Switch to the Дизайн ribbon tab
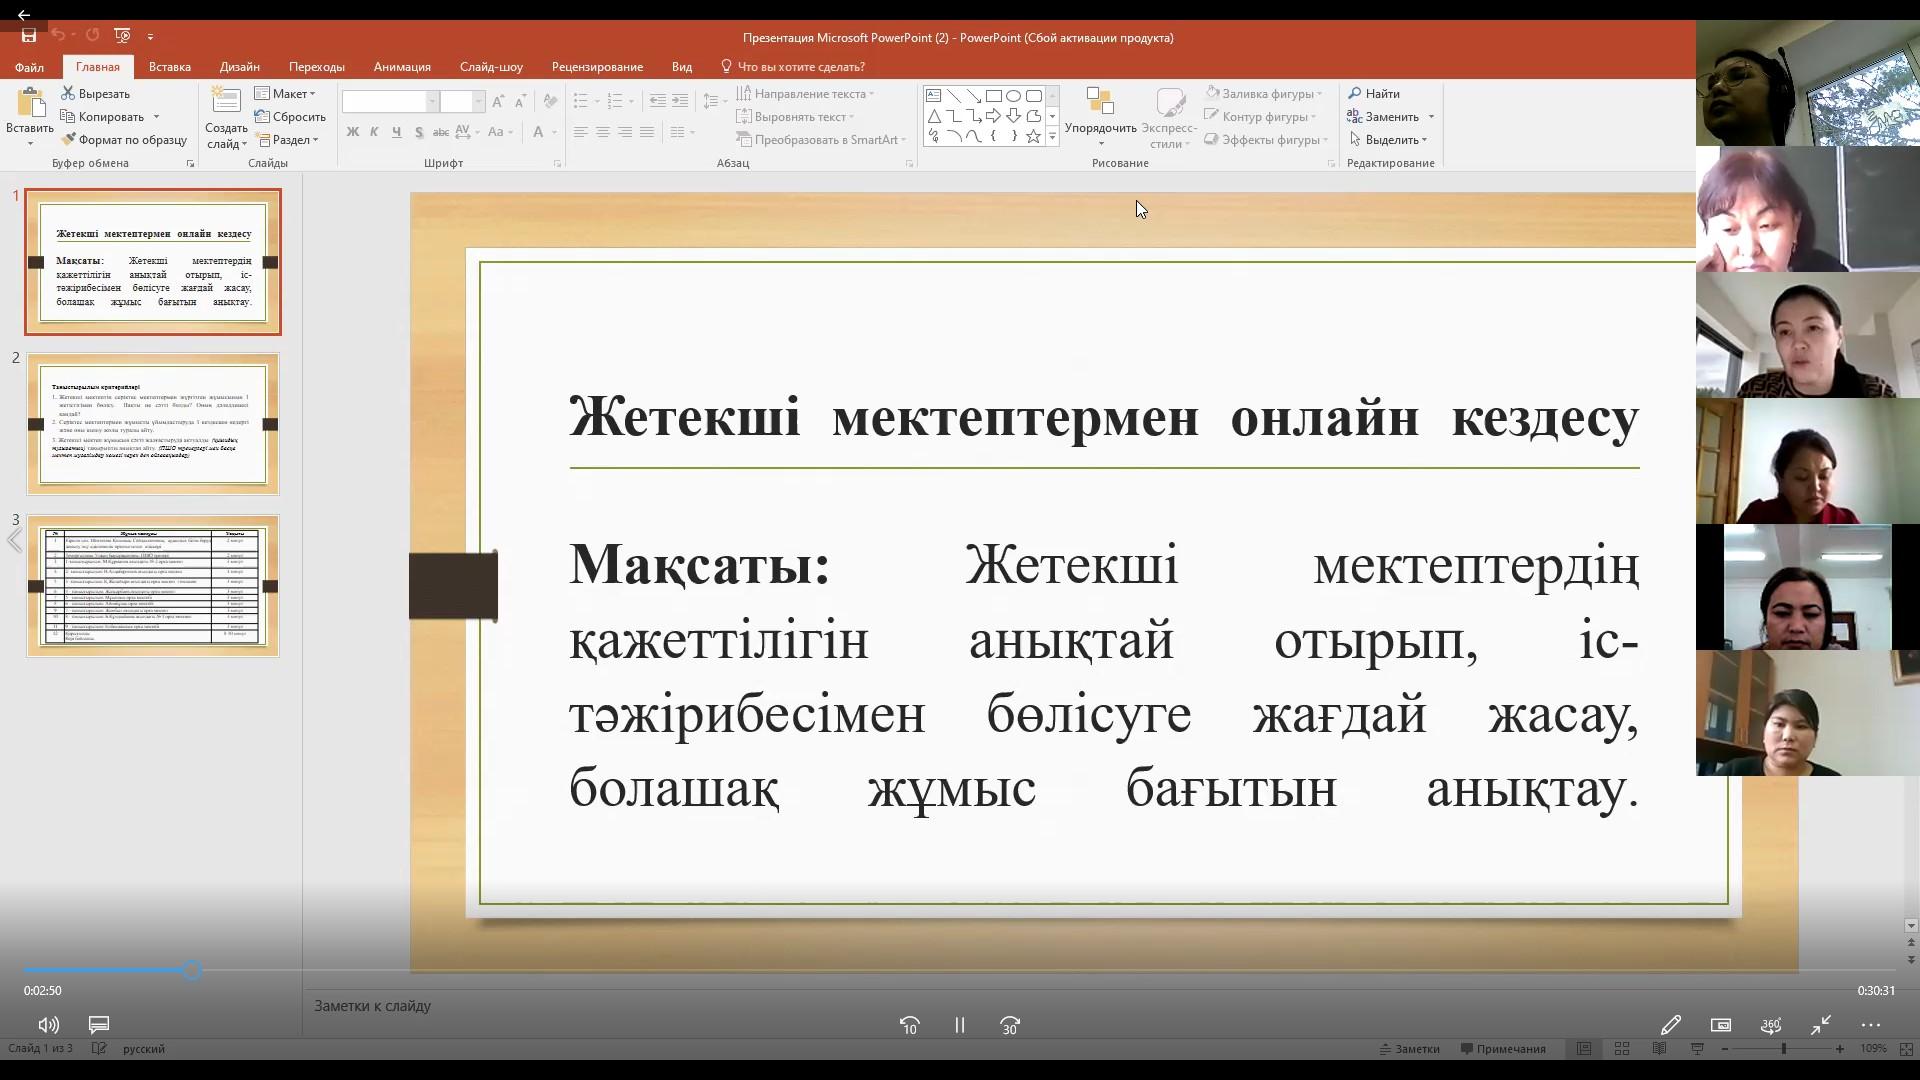This screenshot has height=1080, width=1920. pyautogui.click(x=240, y=67)
